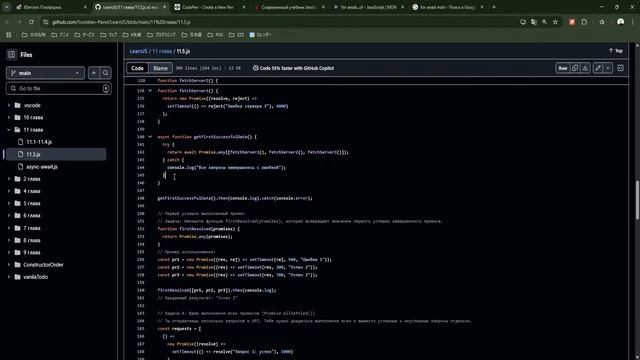
Task: Open more edit options dropdown
Action: click(x=608, y=68)
